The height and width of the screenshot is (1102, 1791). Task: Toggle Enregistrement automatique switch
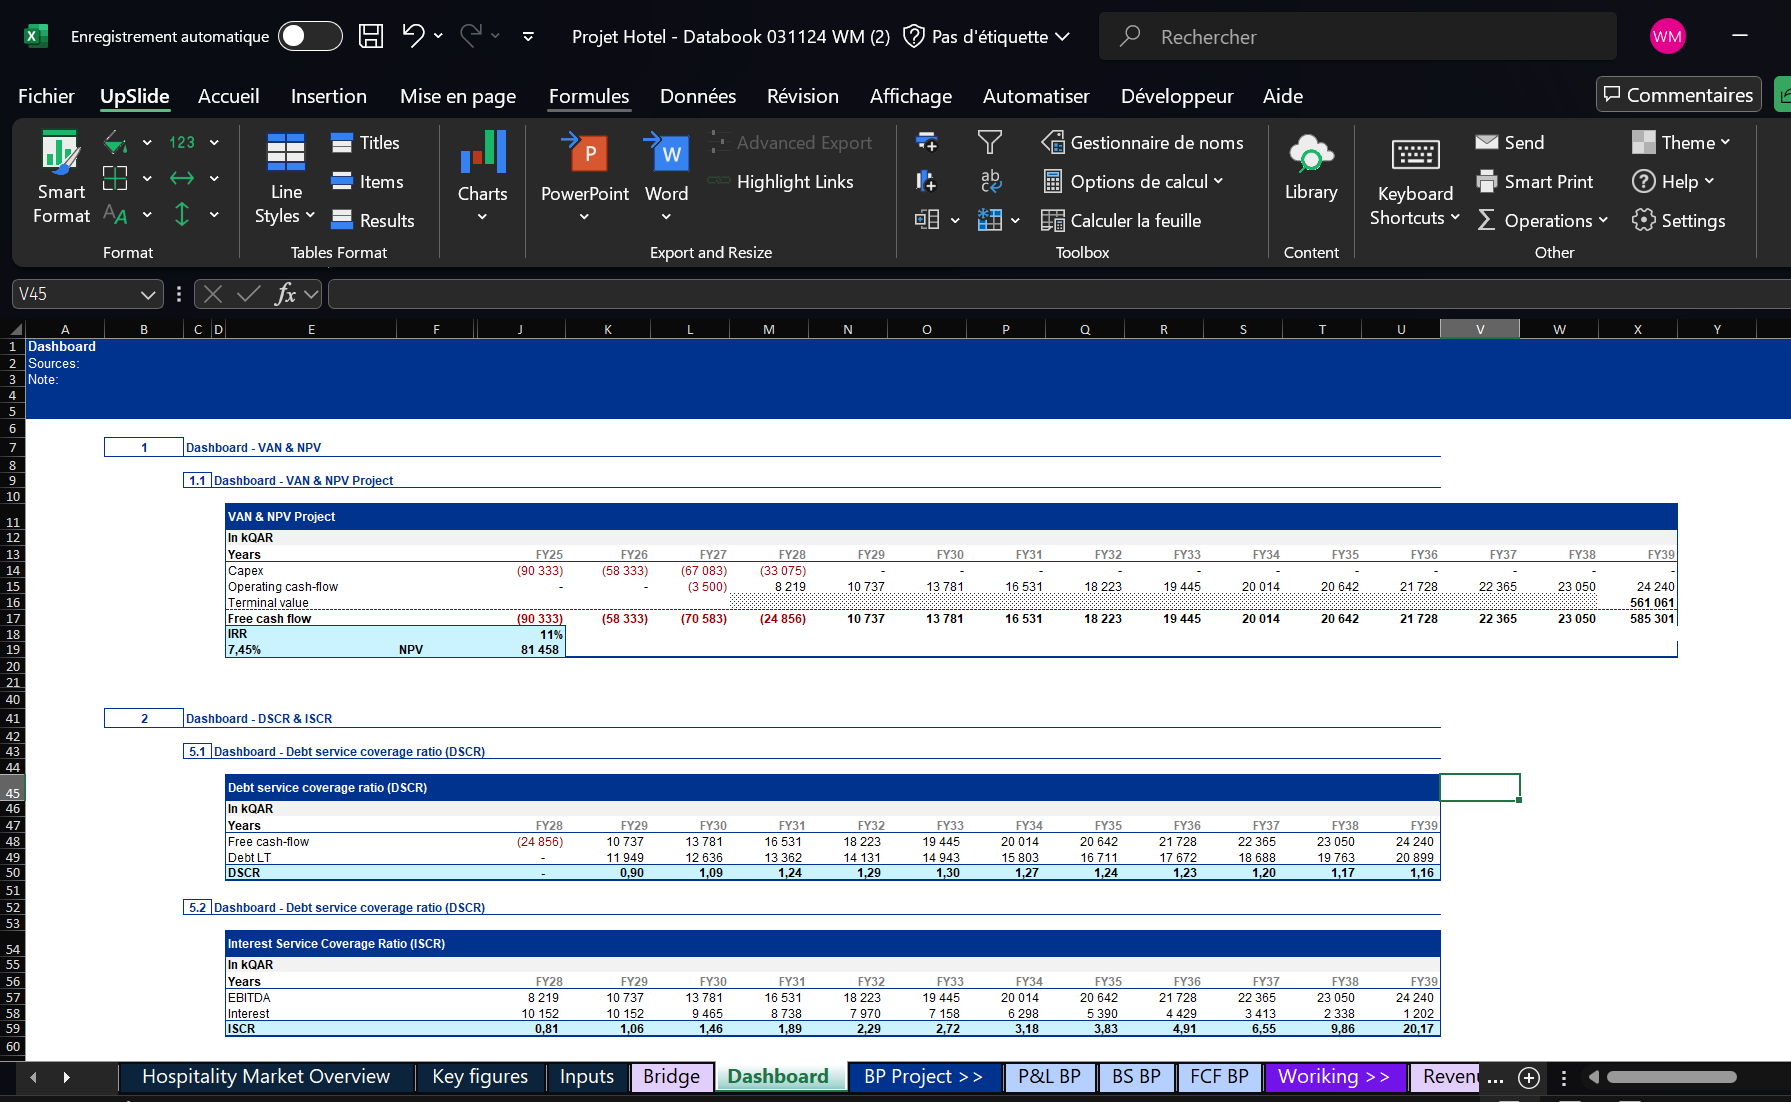coord(309,37)
